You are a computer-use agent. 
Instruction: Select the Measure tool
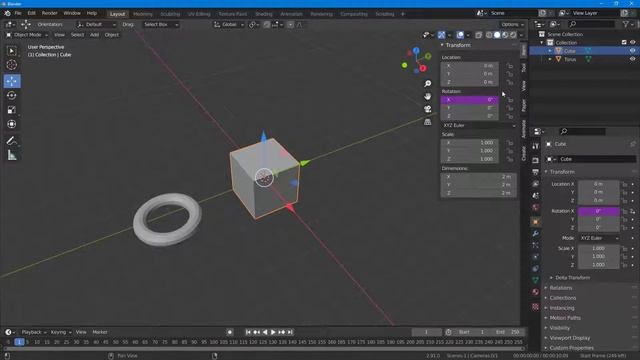[x=12, y=155]
